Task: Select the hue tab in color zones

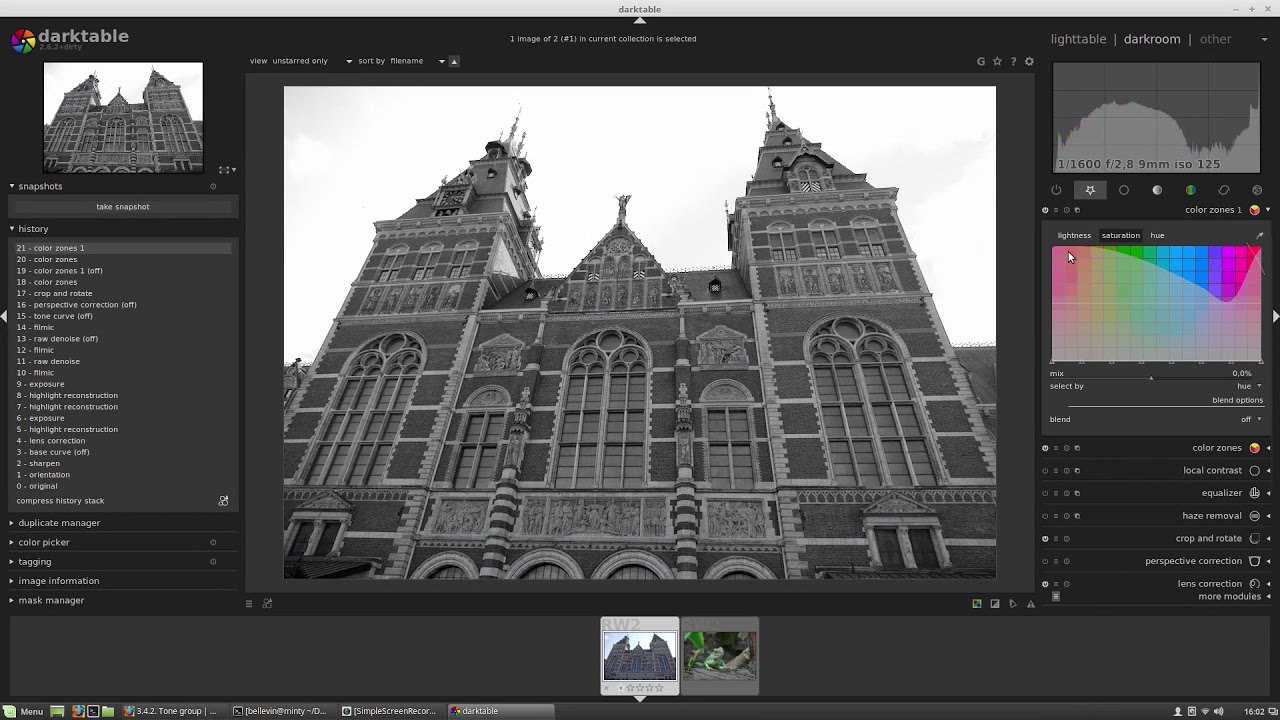Action: point(1157,236)
